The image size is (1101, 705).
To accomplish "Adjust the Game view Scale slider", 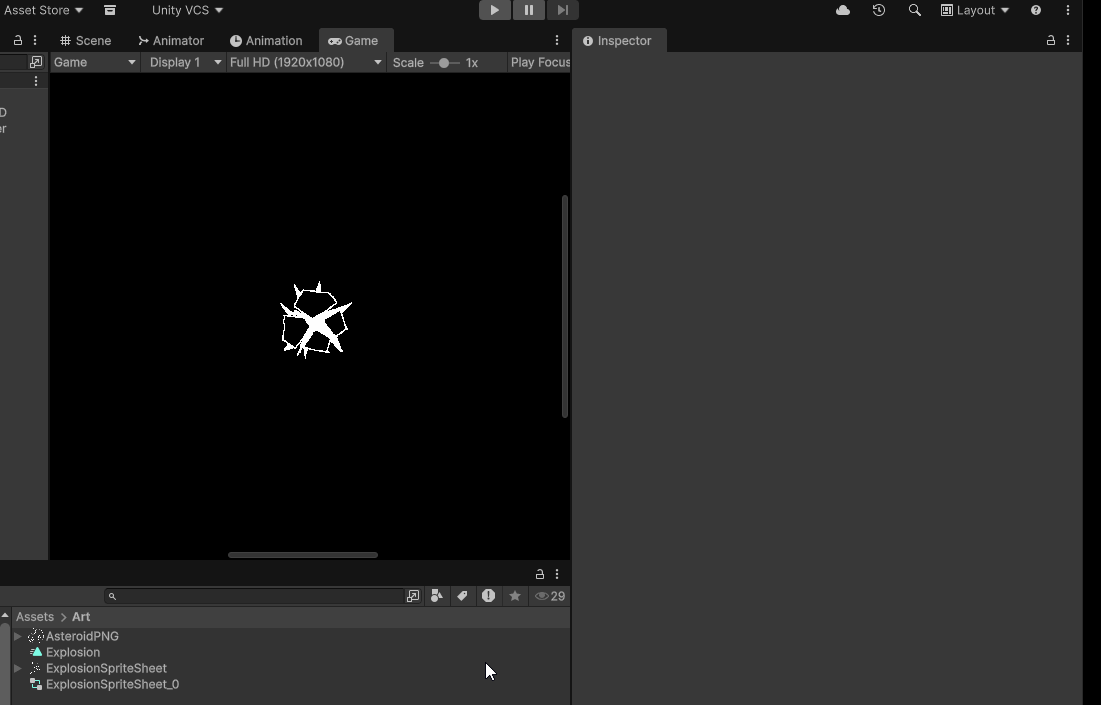I will coord(444,63).
